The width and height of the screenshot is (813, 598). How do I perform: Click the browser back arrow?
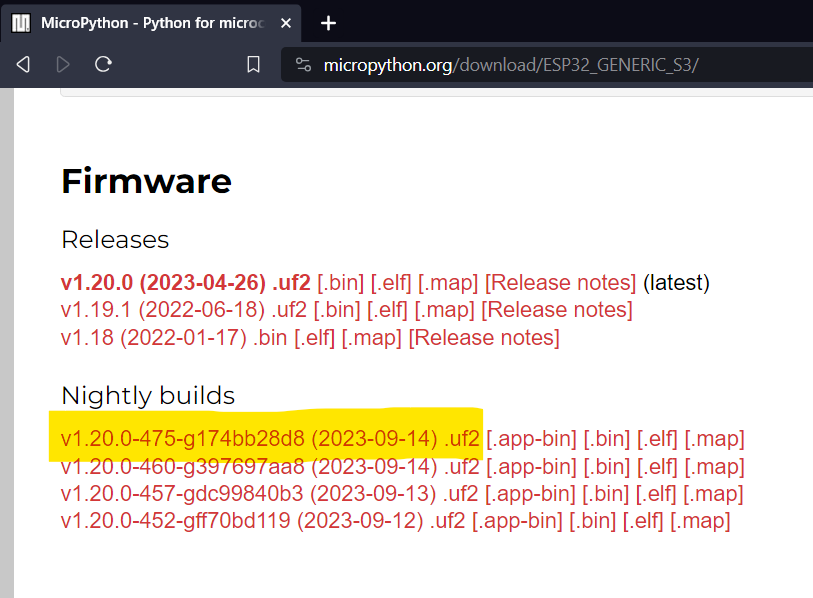tap(23, 64)
